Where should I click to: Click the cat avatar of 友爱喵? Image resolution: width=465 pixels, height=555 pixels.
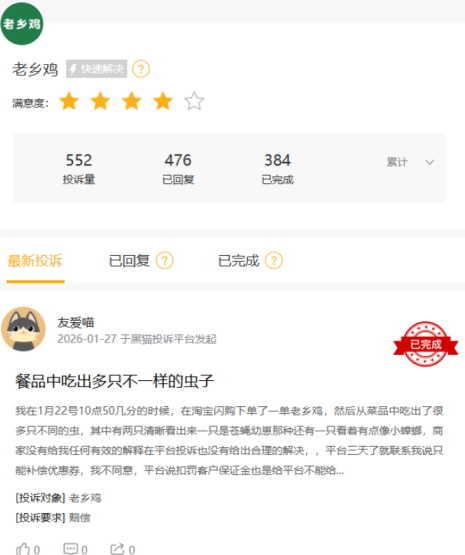23,329
